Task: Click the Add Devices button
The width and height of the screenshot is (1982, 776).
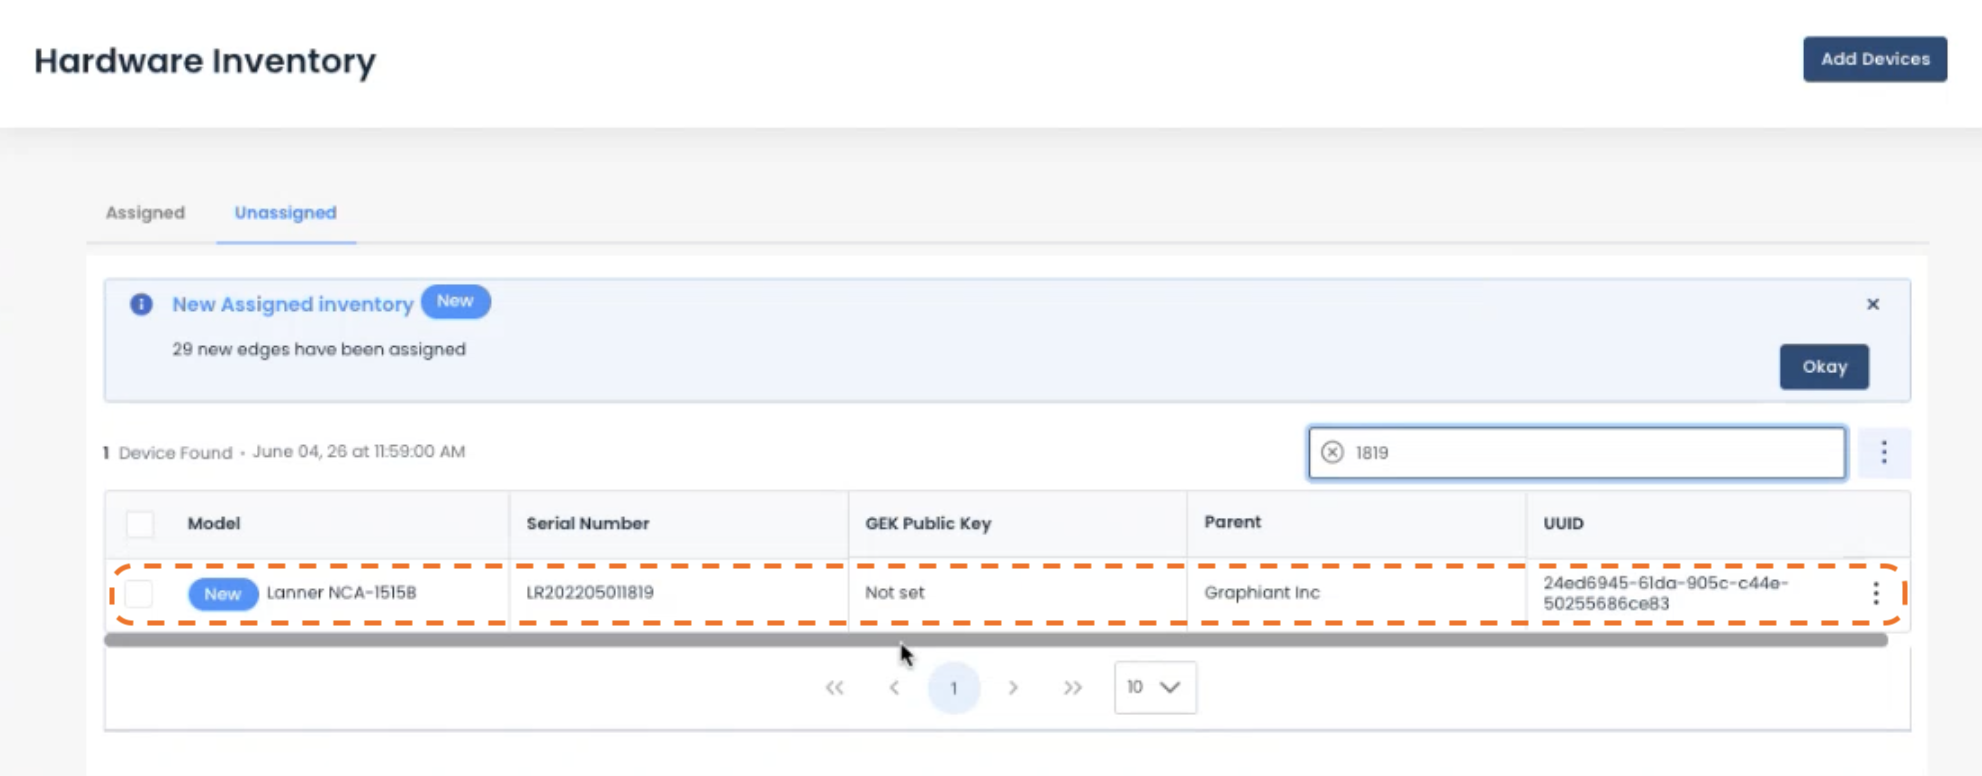Action: (x=1874, y=59)
